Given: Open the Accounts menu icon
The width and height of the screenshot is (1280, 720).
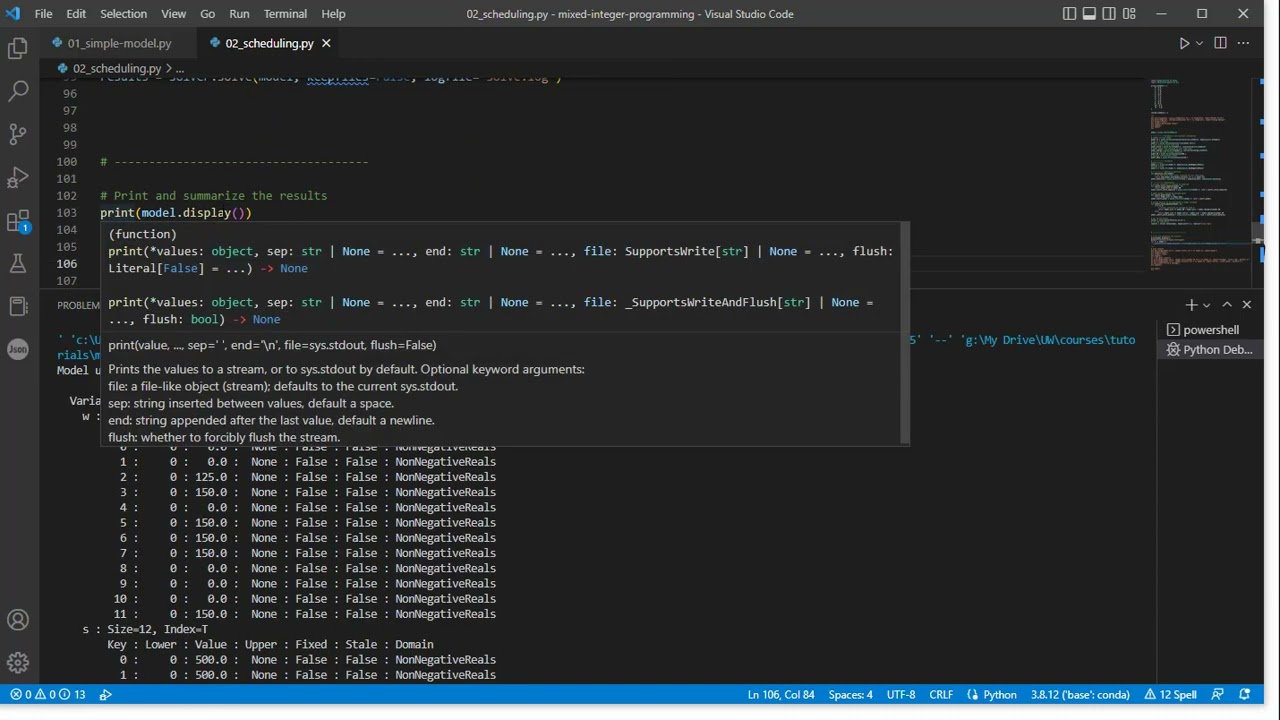Looking at the screenshot, I should click(18, 620).
